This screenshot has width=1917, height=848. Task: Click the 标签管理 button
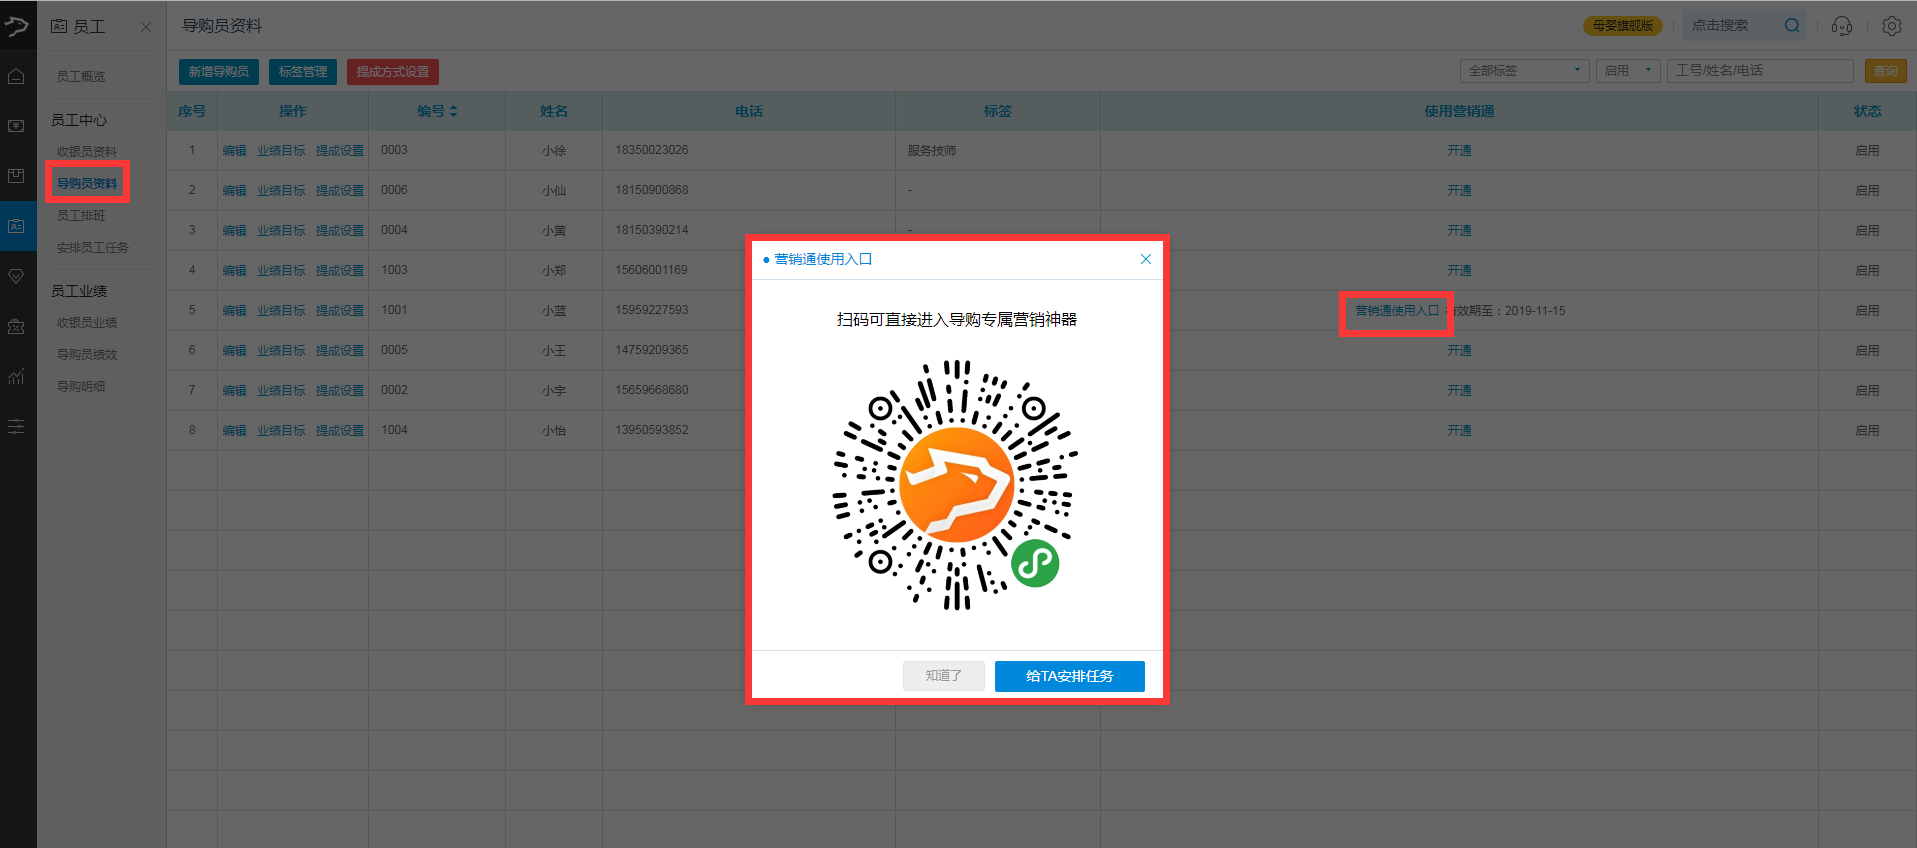coord(302,72)
